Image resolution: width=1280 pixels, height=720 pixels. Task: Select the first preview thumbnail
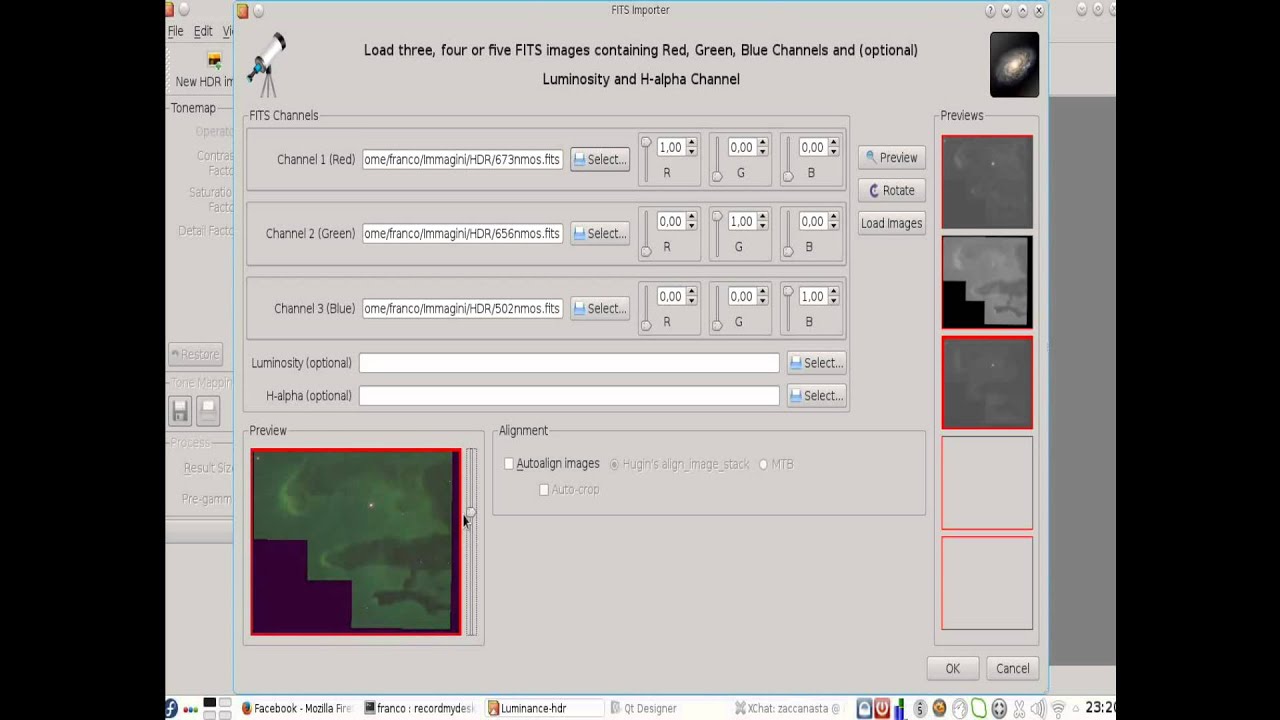pyautogui.click(x=987, y=182)
